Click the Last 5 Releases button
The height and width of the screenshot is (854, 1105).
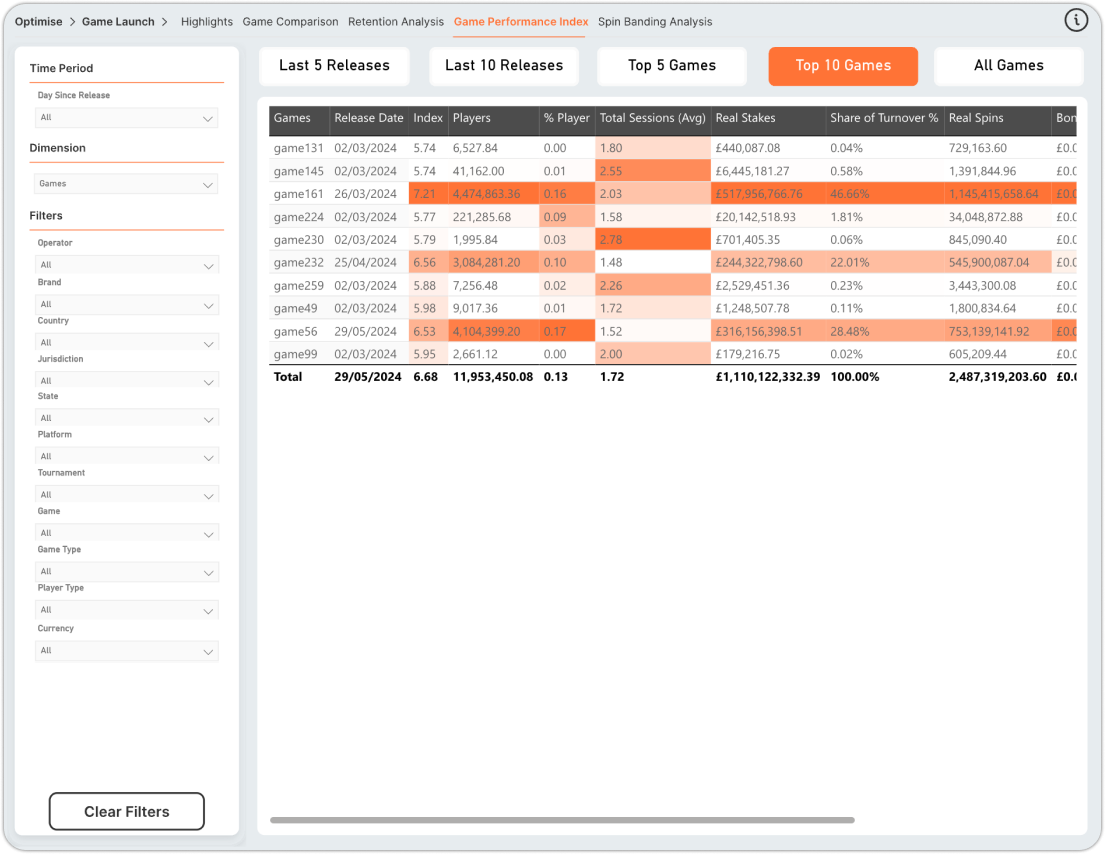[334, 66]
